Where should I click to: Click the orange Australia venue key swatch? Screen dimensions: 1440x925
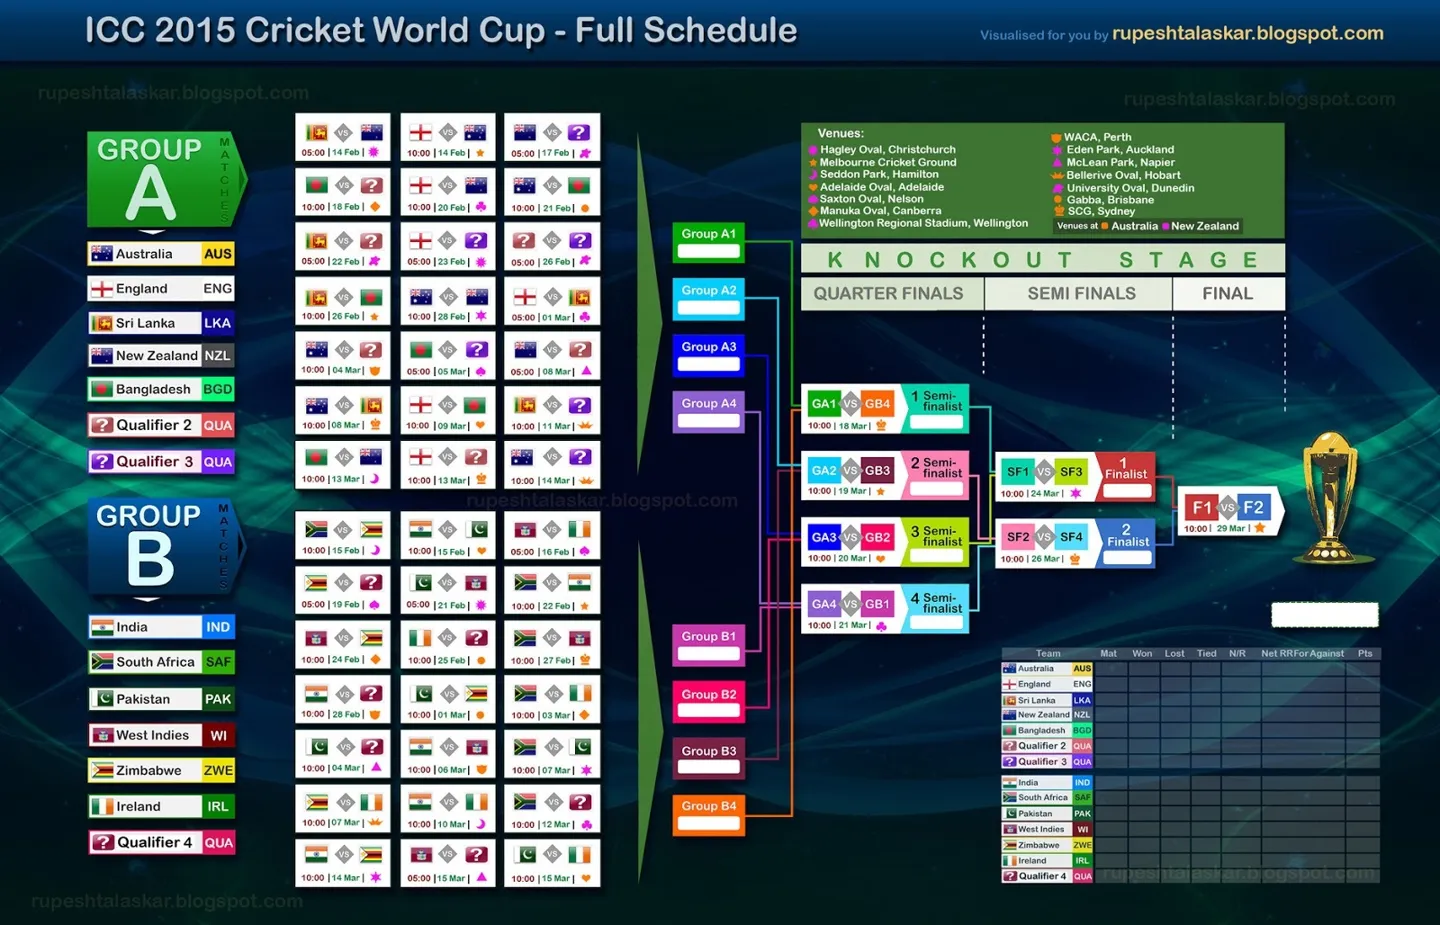tap(1105, 226)
